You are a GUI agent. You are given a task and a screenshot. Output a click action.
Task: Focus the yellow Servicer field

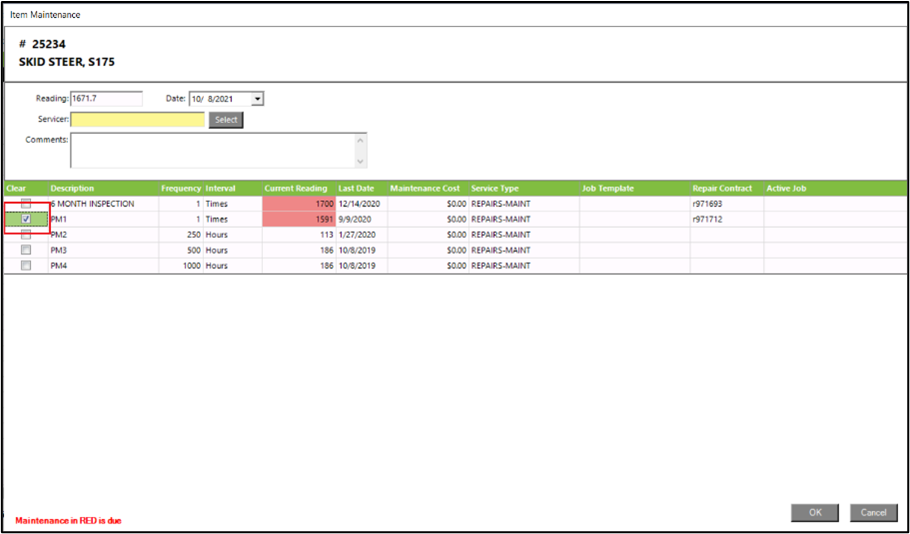click(137, 120)
